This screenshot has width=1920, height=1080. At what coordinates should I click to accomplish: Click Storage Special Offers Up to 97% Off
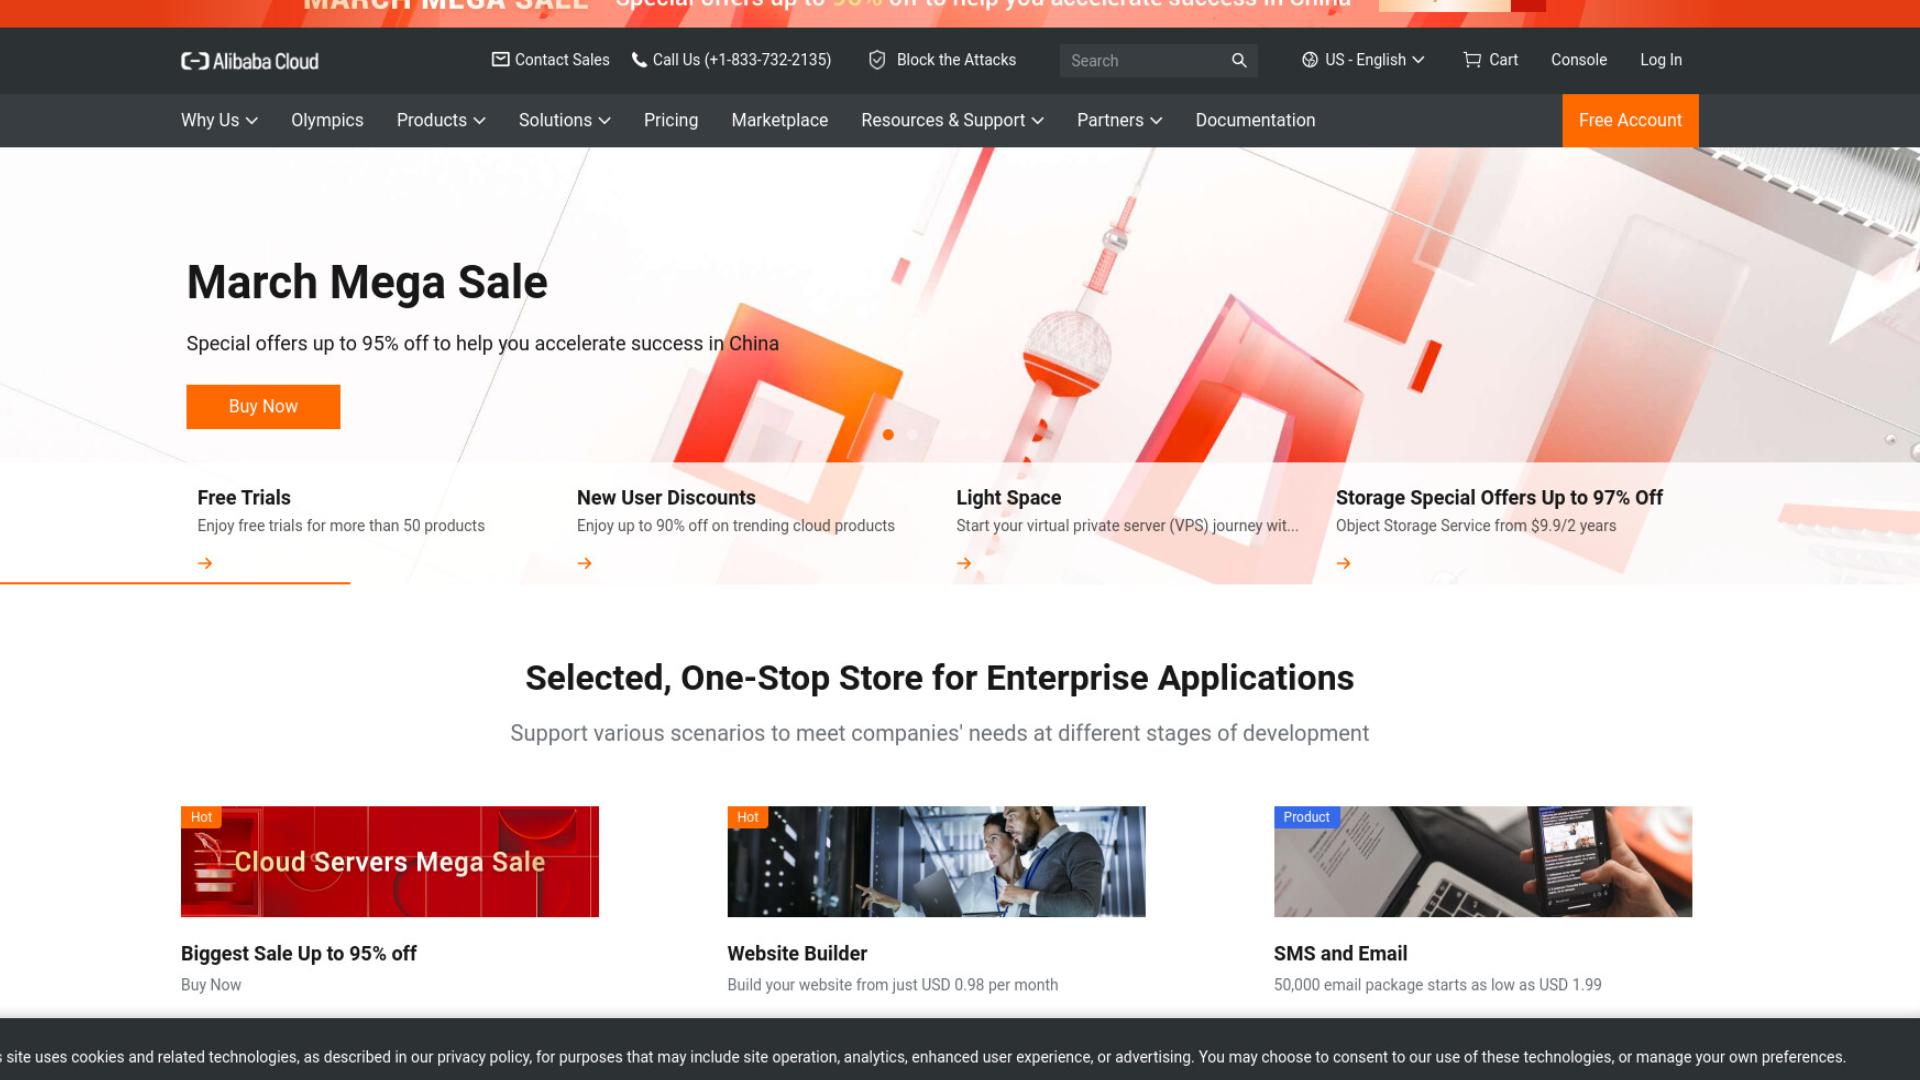point(1499,498)
